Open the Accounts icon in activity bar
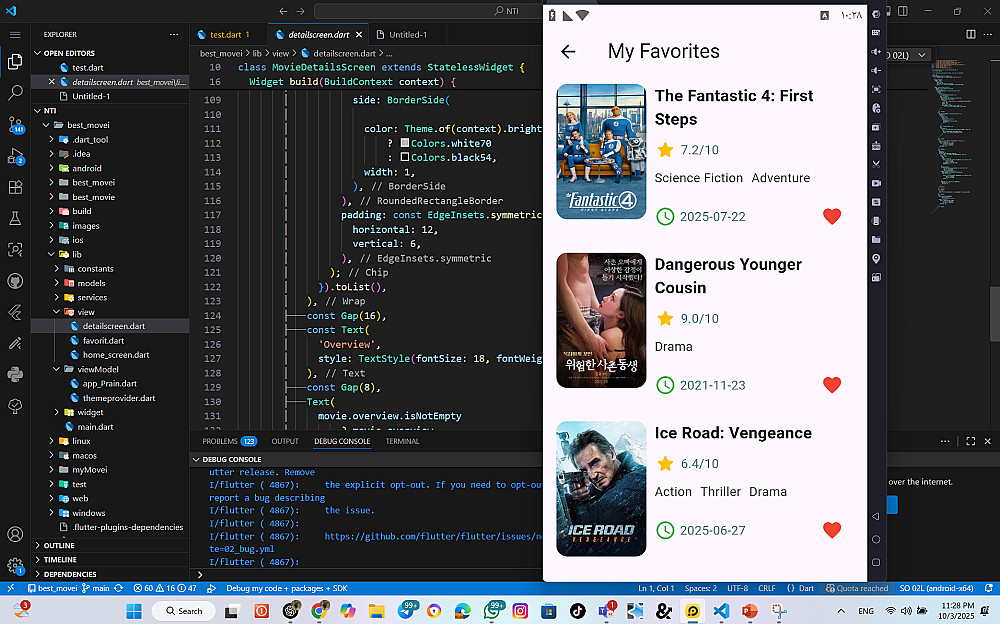Viewport: 1000px width, 624px height. point(15,535)
